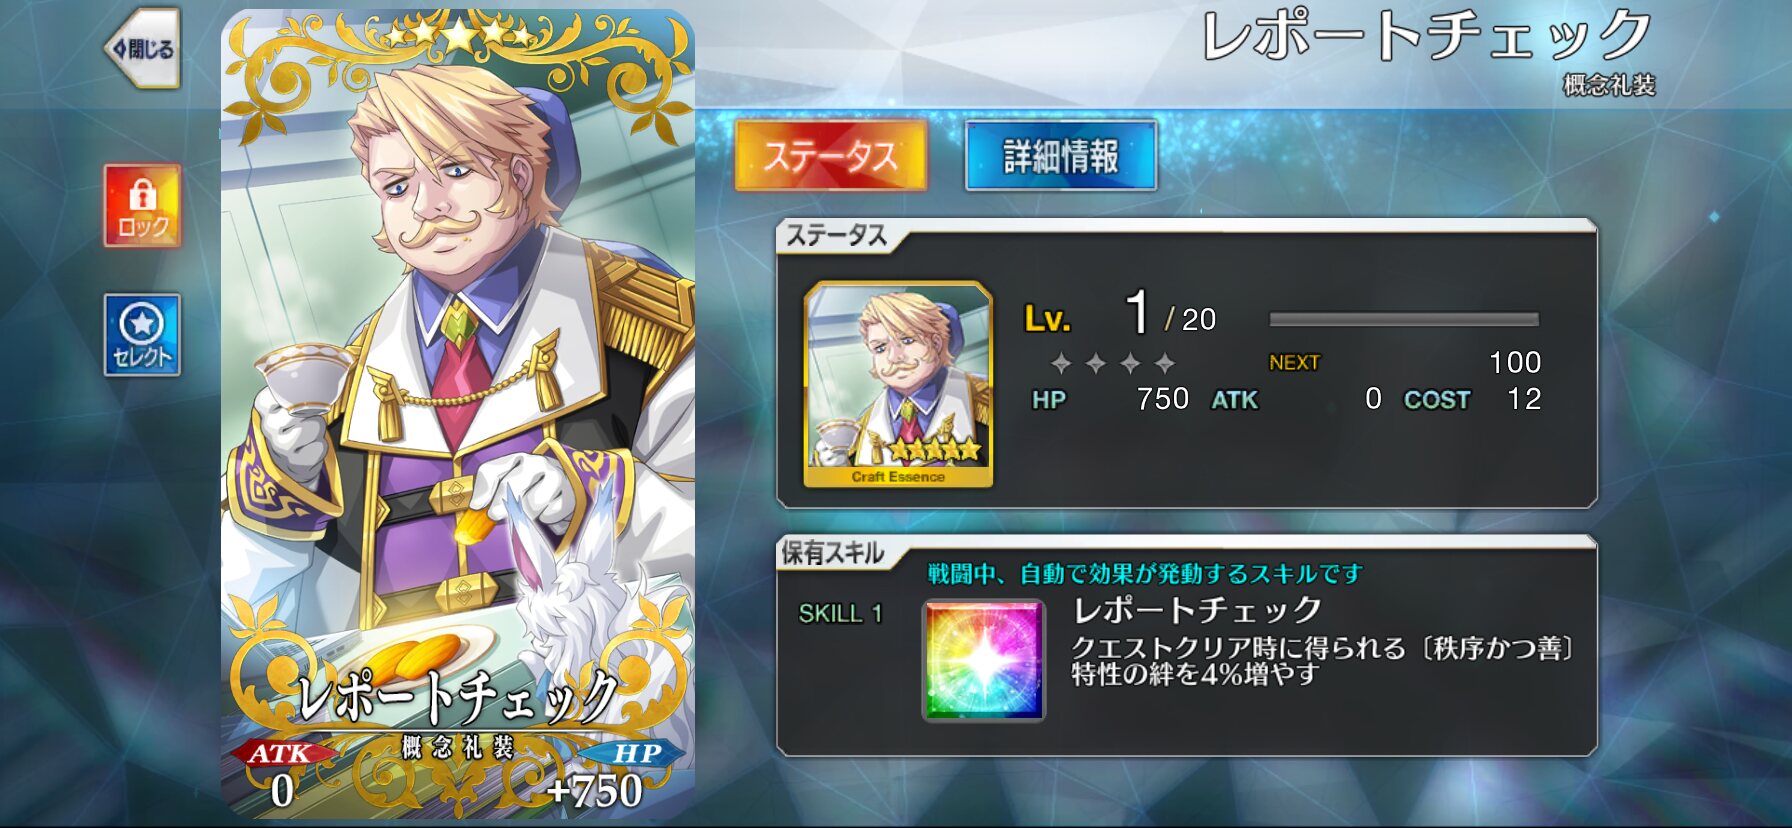The image size is (1792, 828).
Task: Toggle the ロック lock icon
Action: [142, 205]
